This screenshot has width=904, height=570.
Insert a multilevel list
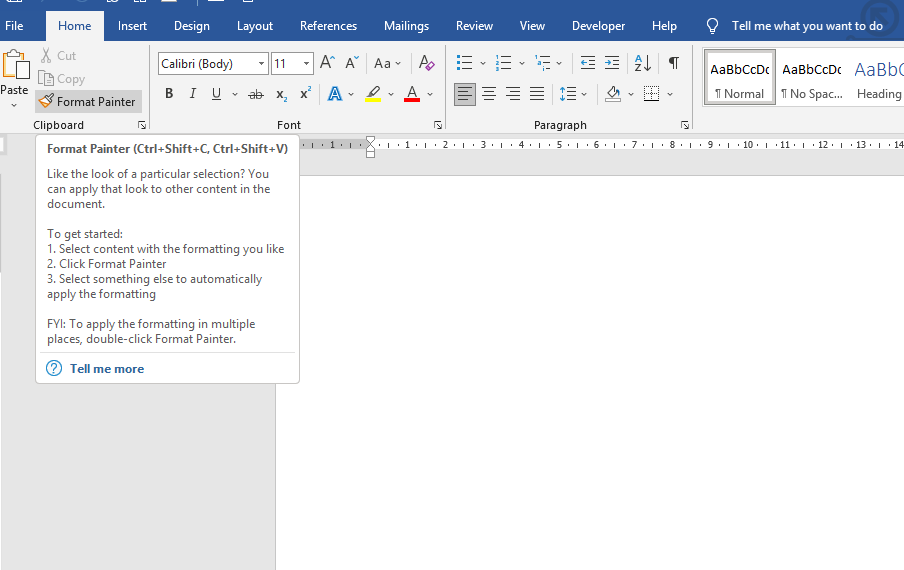(543, 63)
